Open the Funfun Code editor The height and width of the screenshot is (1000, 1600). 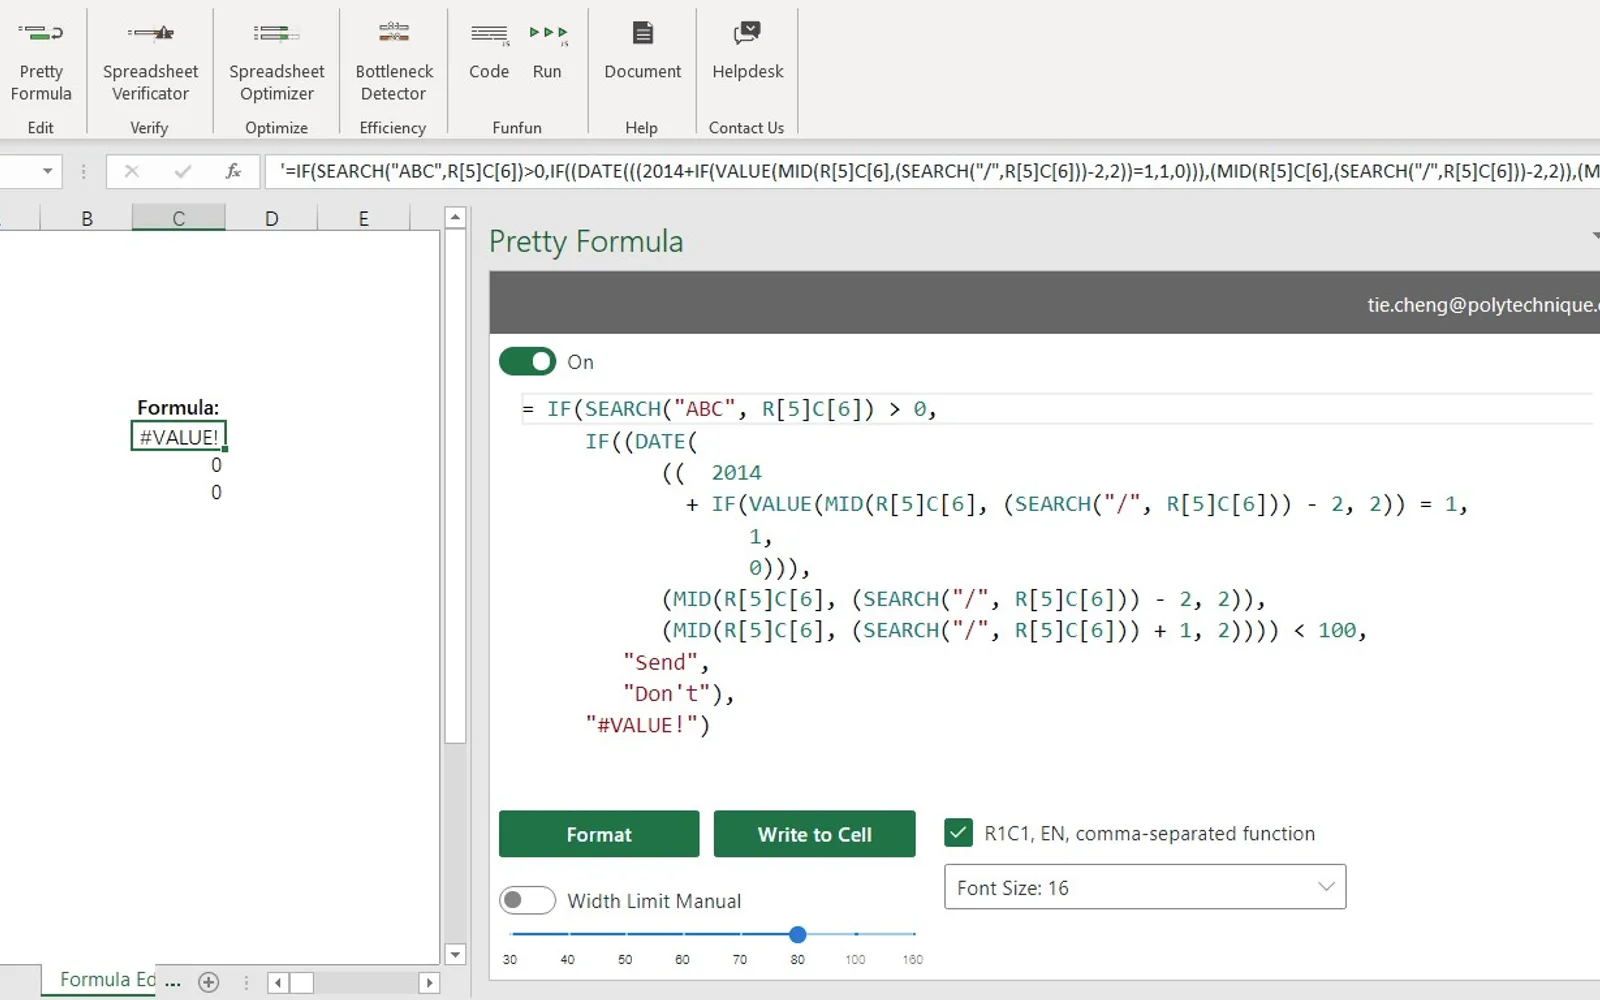coord(489,52)
